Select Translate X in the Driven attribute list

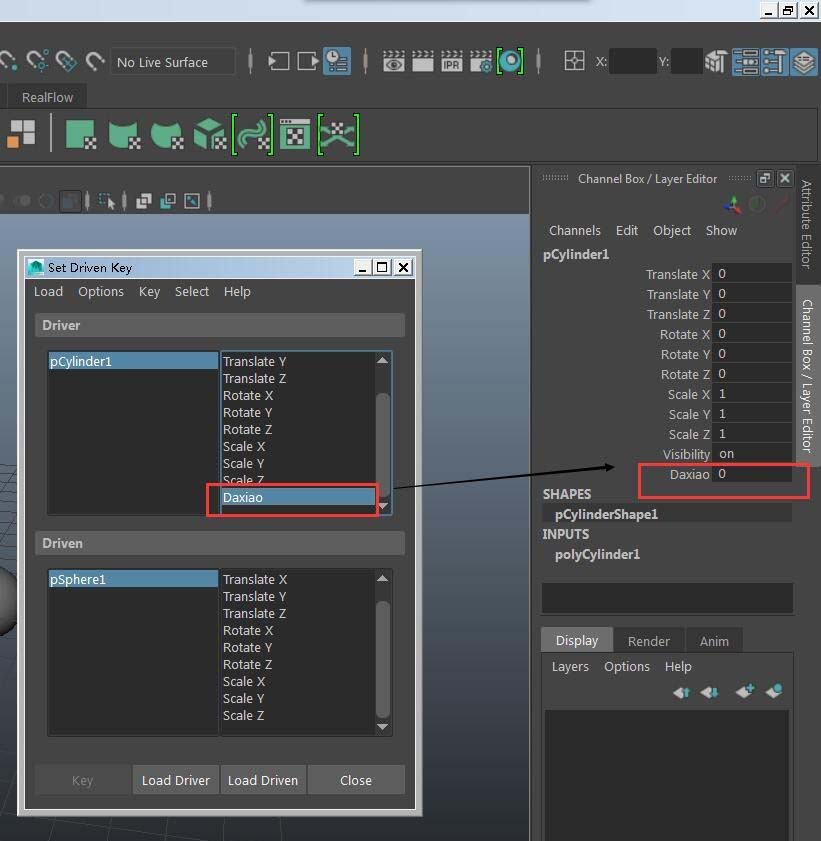click(298, 579)
